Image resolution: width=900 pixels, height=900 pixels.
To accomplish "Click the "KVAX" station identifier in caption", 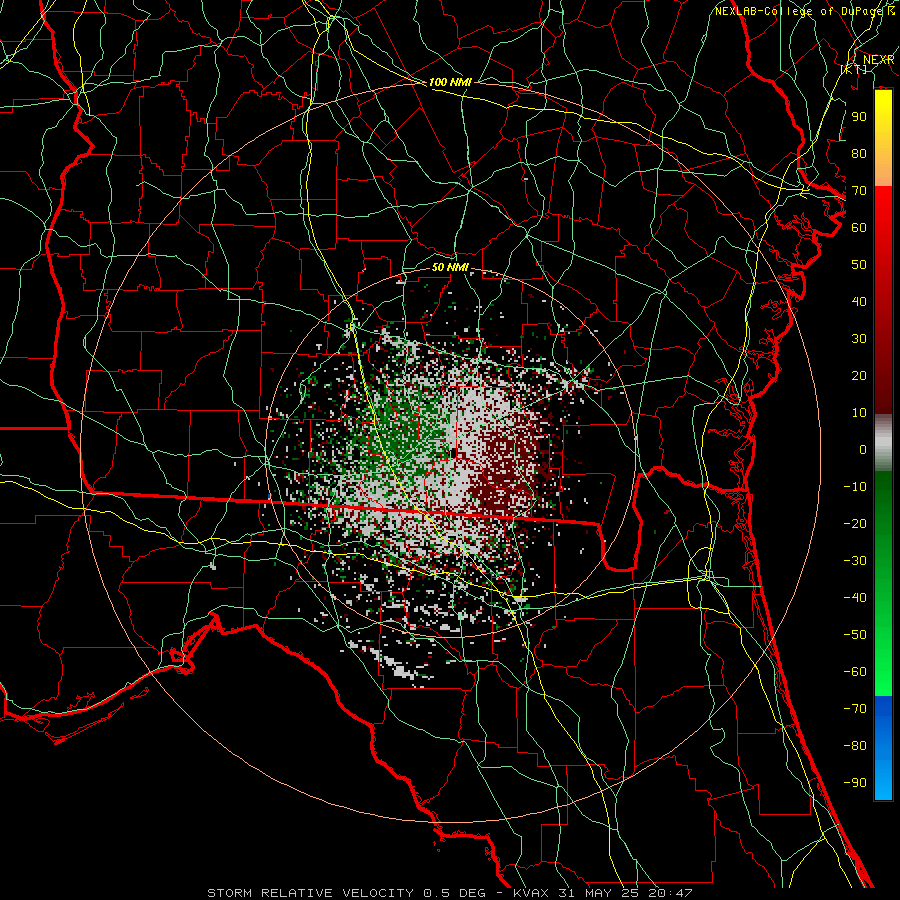I will (531, 893).
